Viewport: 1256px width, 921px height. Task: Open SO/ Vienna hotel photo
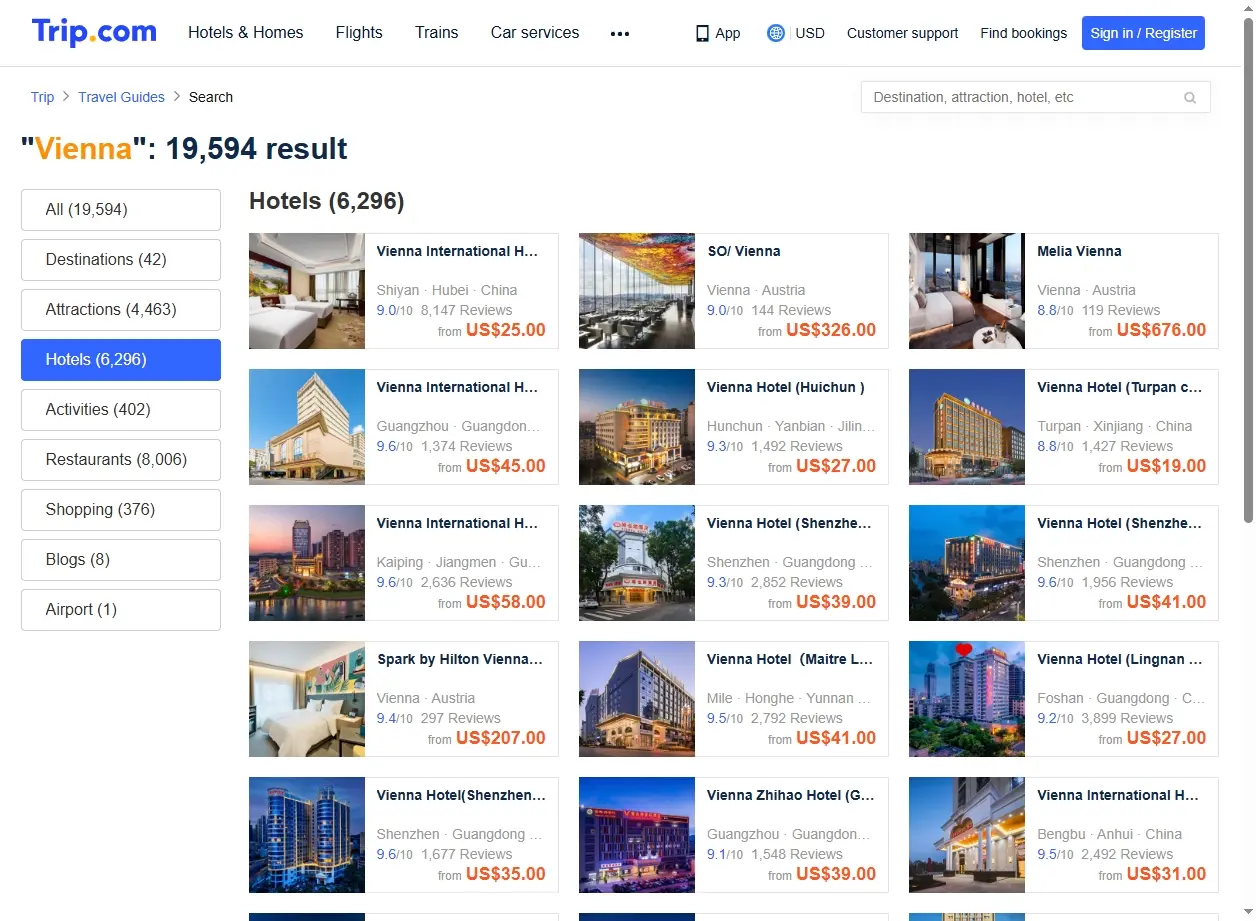[637, 291]
